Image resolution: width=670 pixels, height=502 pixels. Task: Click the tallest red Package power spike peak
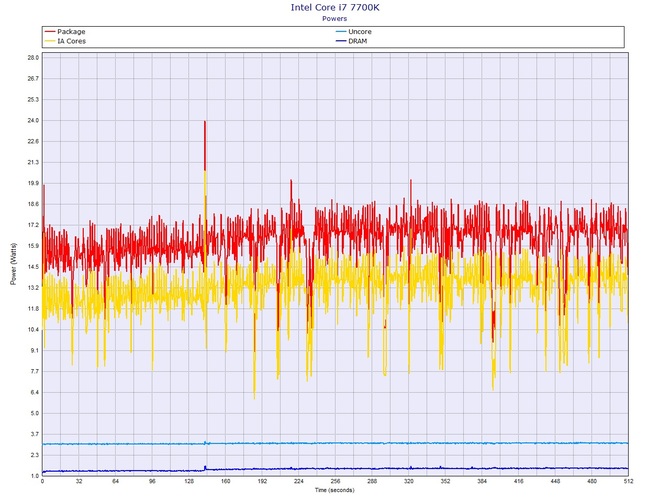click(205, 122)
